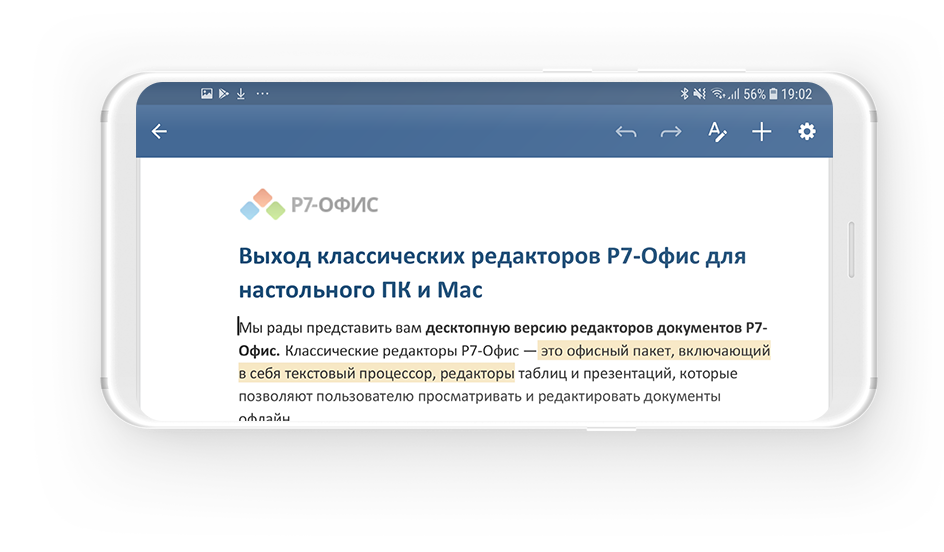
Task: Redo the last action
Action: coord(671,132)
